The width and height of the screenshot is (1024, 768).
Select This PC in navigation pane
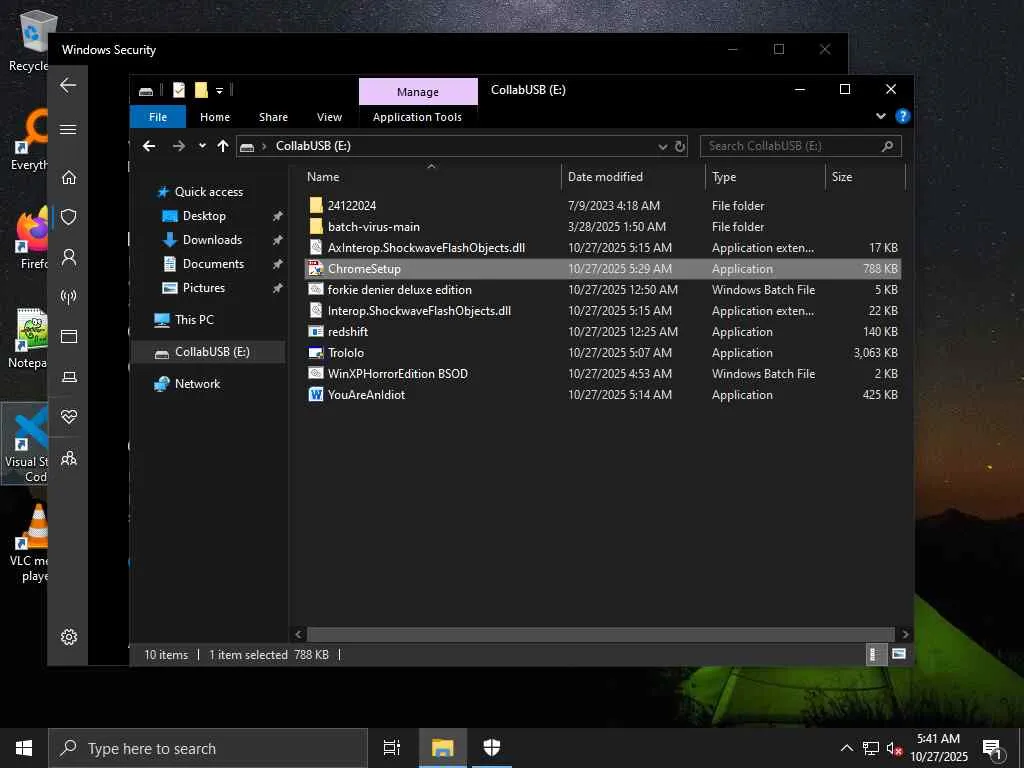(194, 320)
